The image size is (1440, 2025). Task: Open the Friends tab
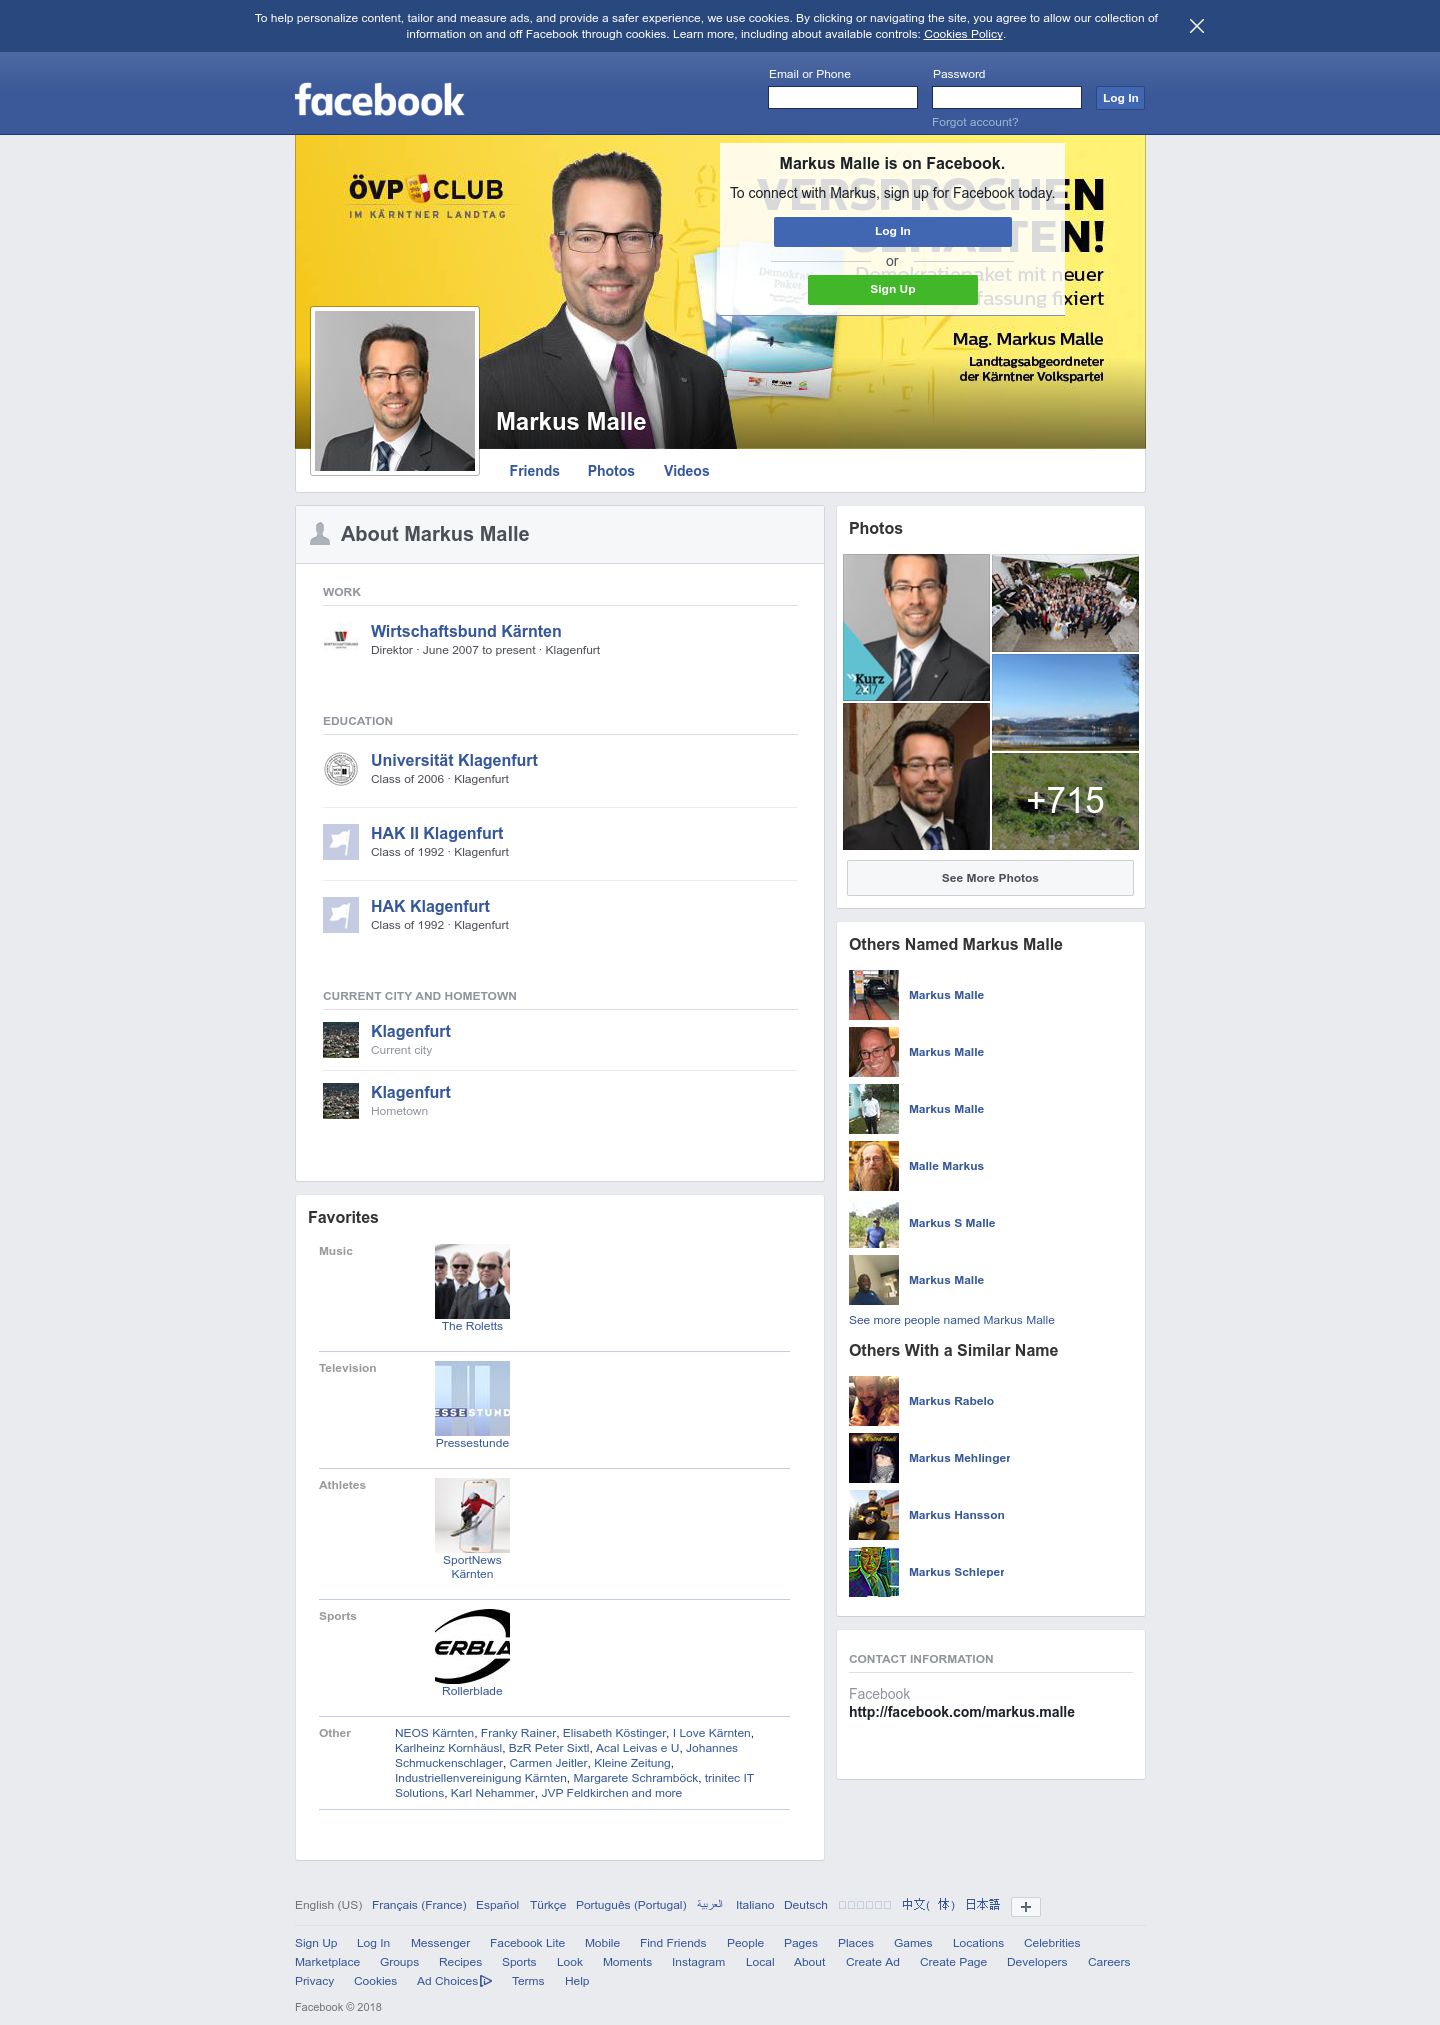tap(534, 471)
